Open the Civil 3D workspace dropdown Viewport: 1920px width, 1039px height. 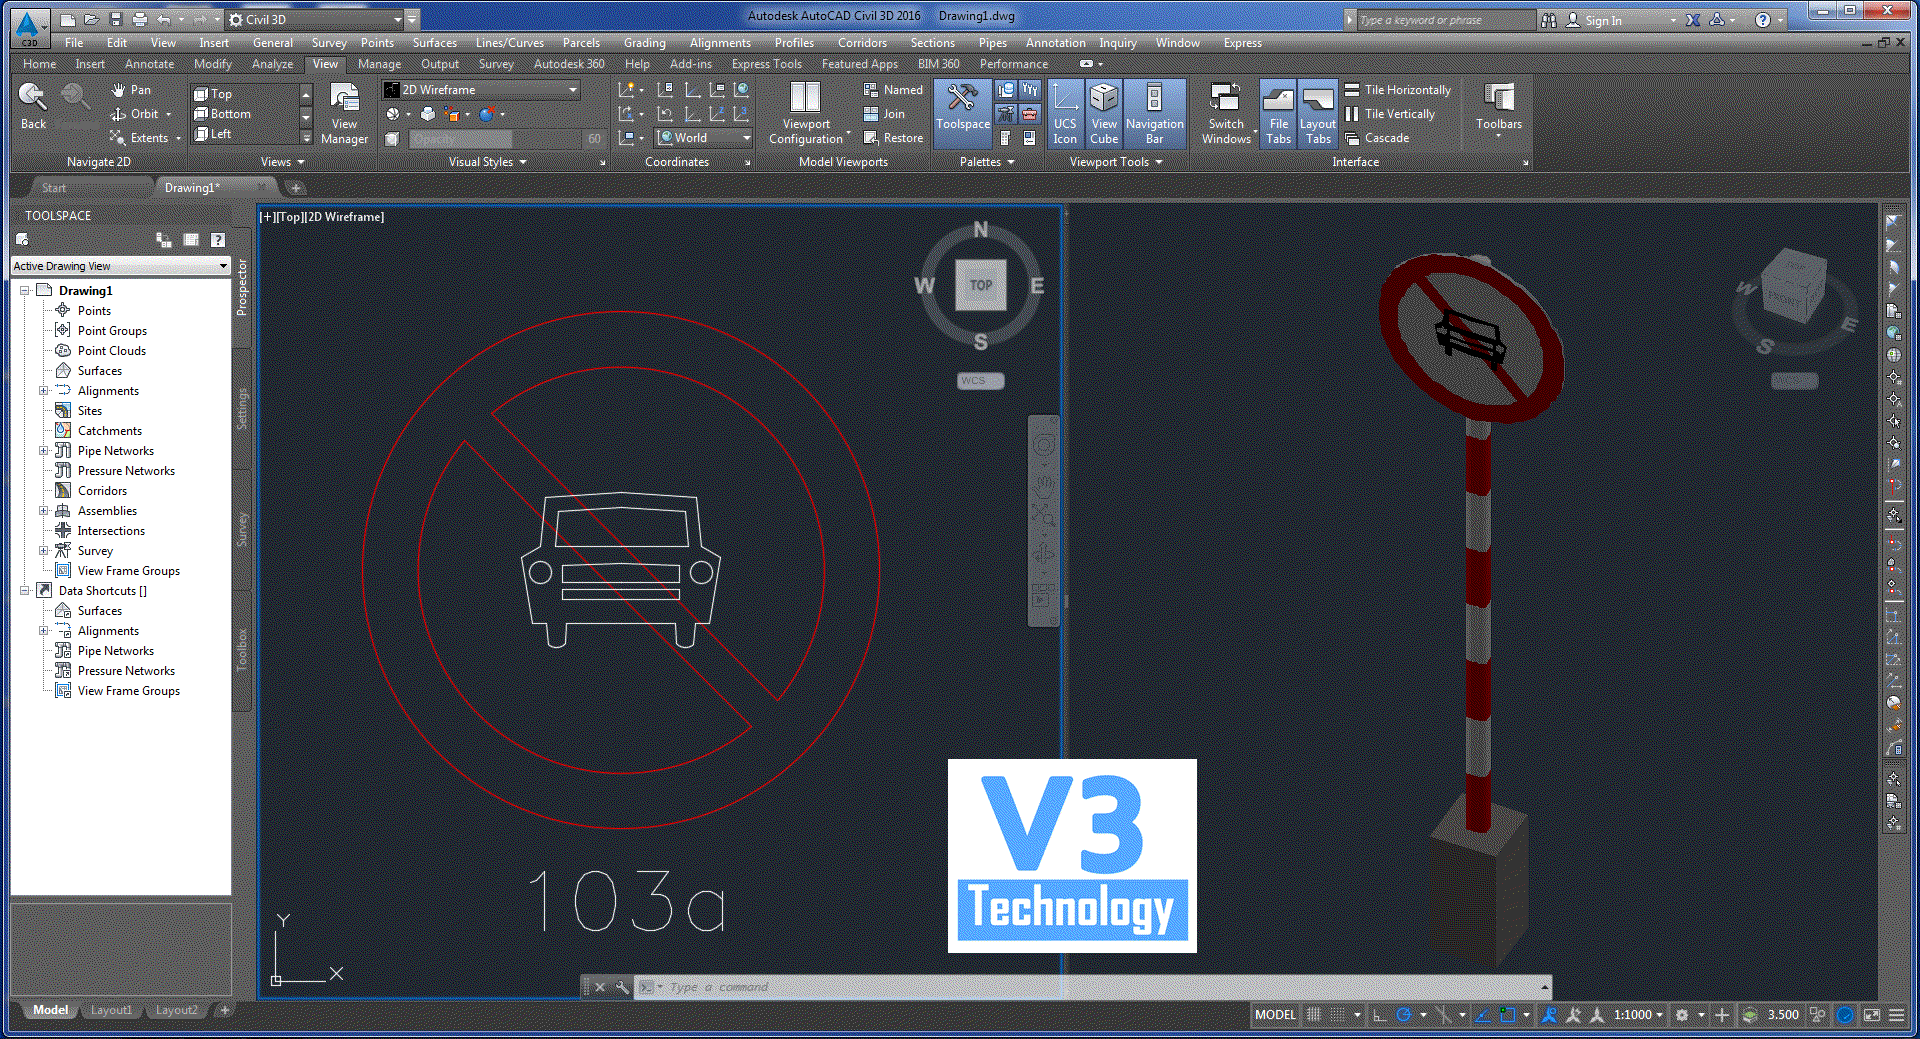315,19
